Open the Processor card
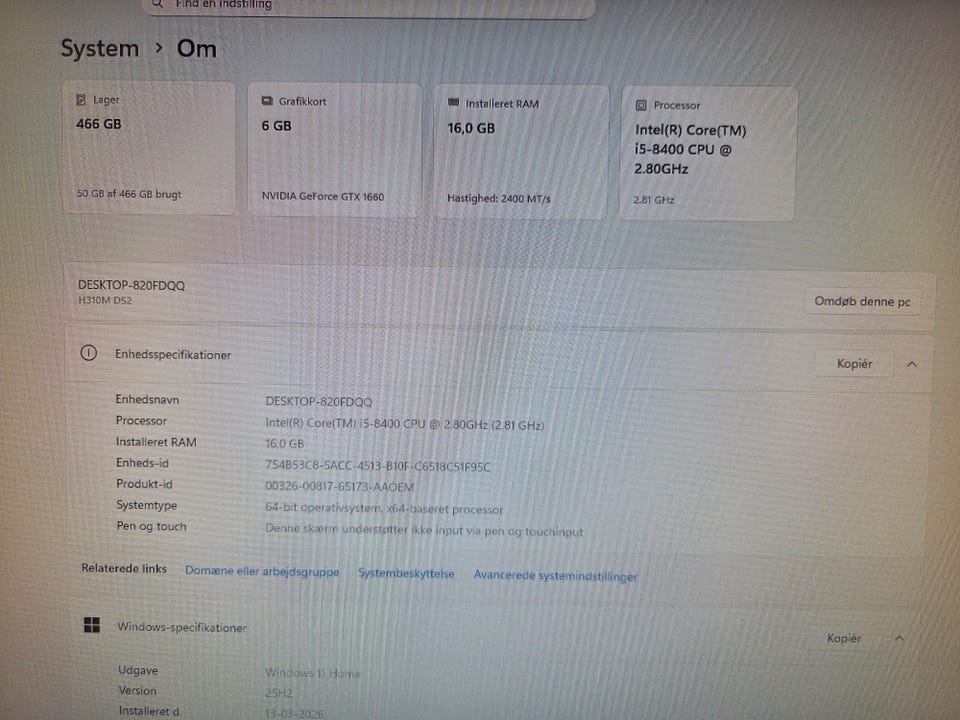 coord(708,154)
